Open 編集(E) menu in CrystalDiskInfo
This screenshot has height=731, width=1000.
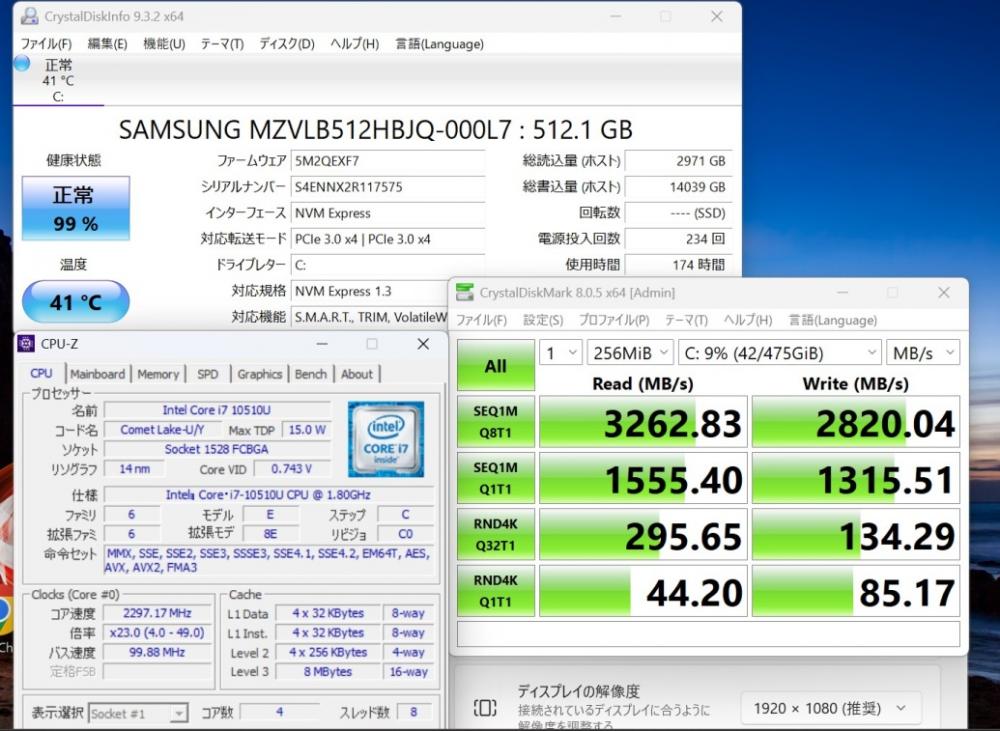click(x=107, y=44)
